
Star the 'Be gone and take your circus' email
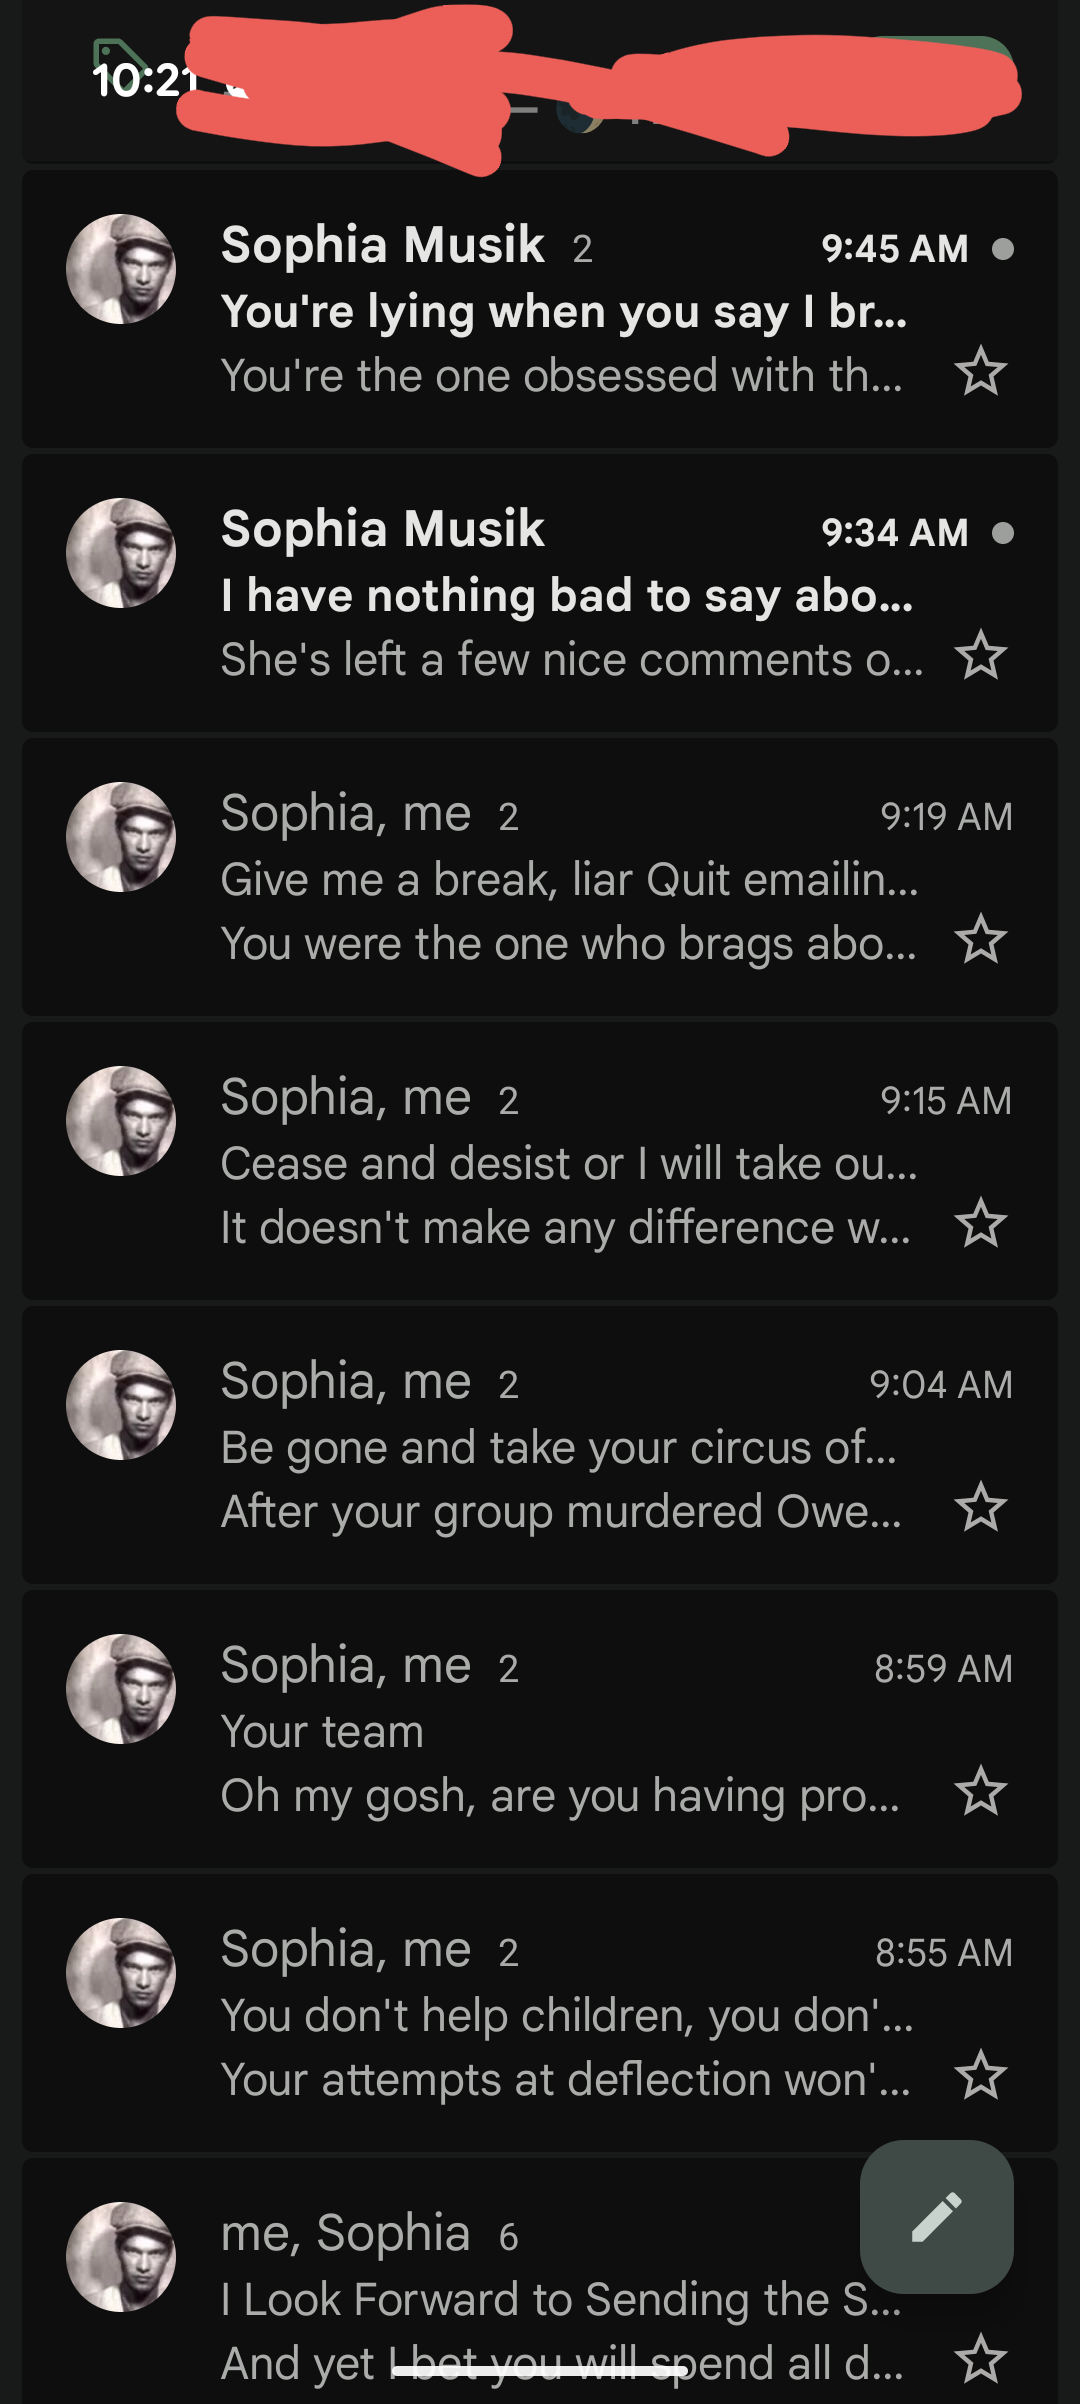click(980, 1508)
